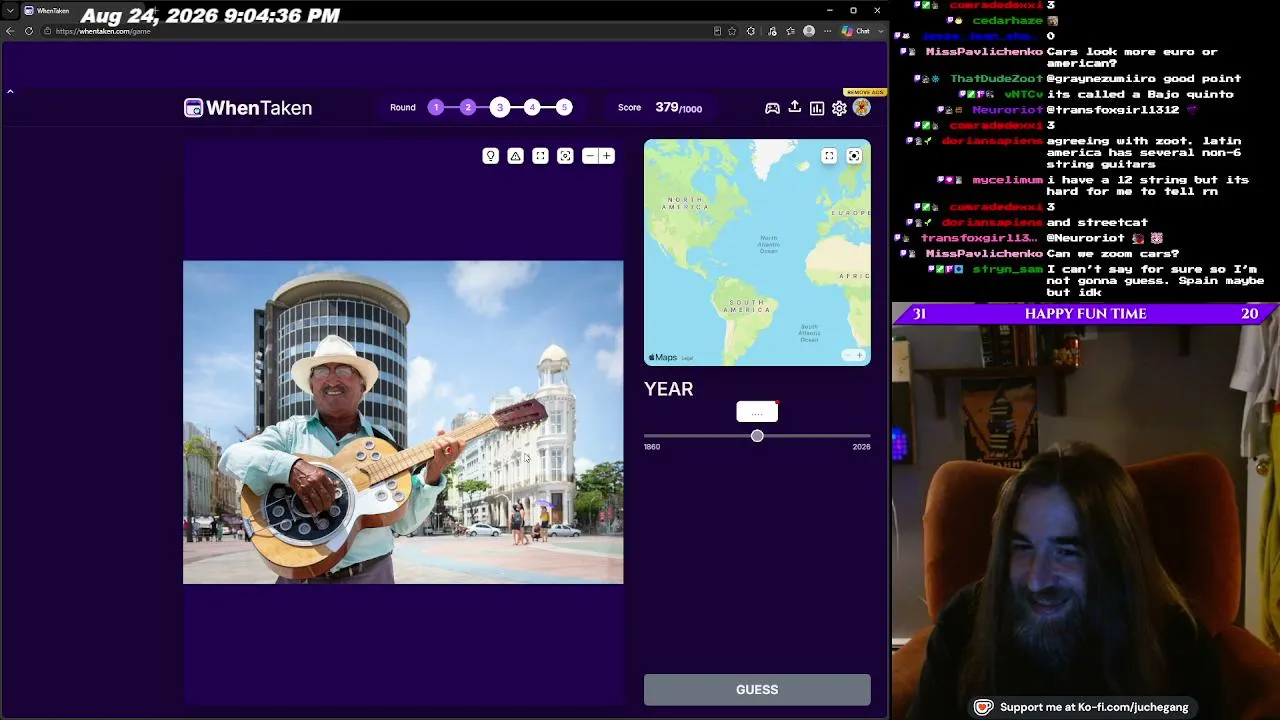
Task: Click the HAPPY FUN TIME banner
Action: coord(1085,314)
